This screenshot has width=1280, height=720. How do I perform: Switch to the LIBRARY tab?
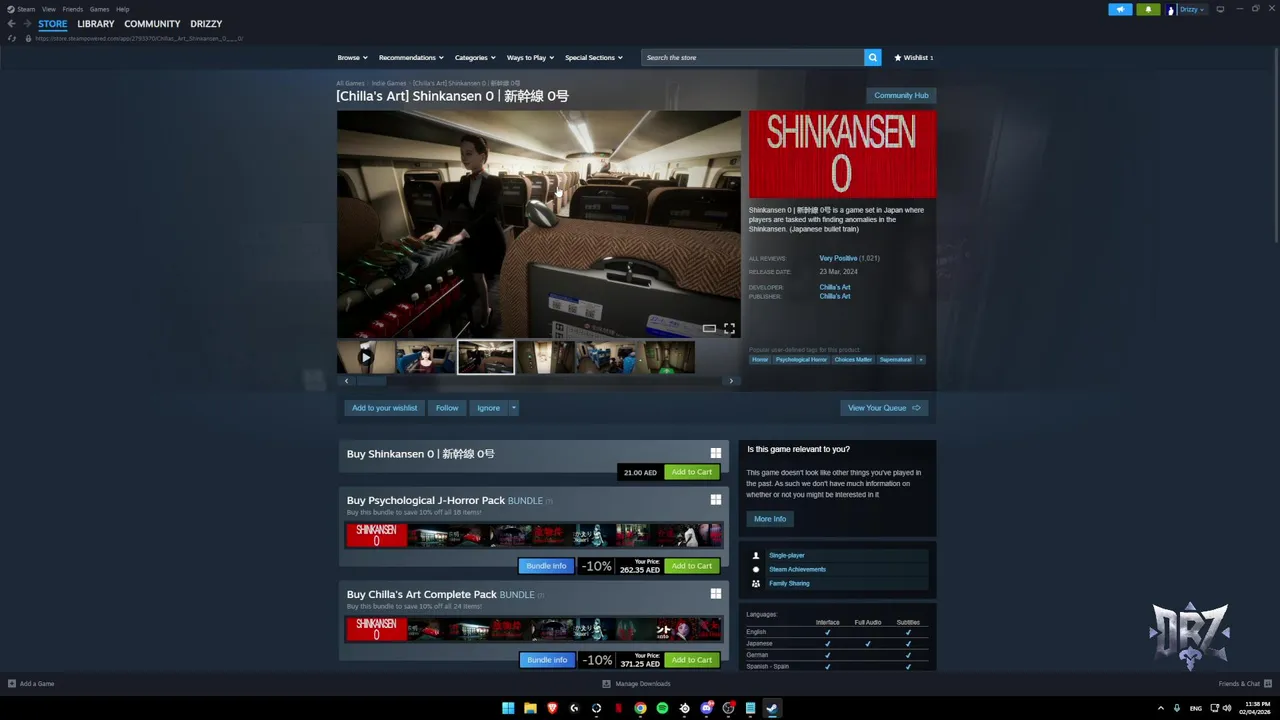tap(96, 24)
